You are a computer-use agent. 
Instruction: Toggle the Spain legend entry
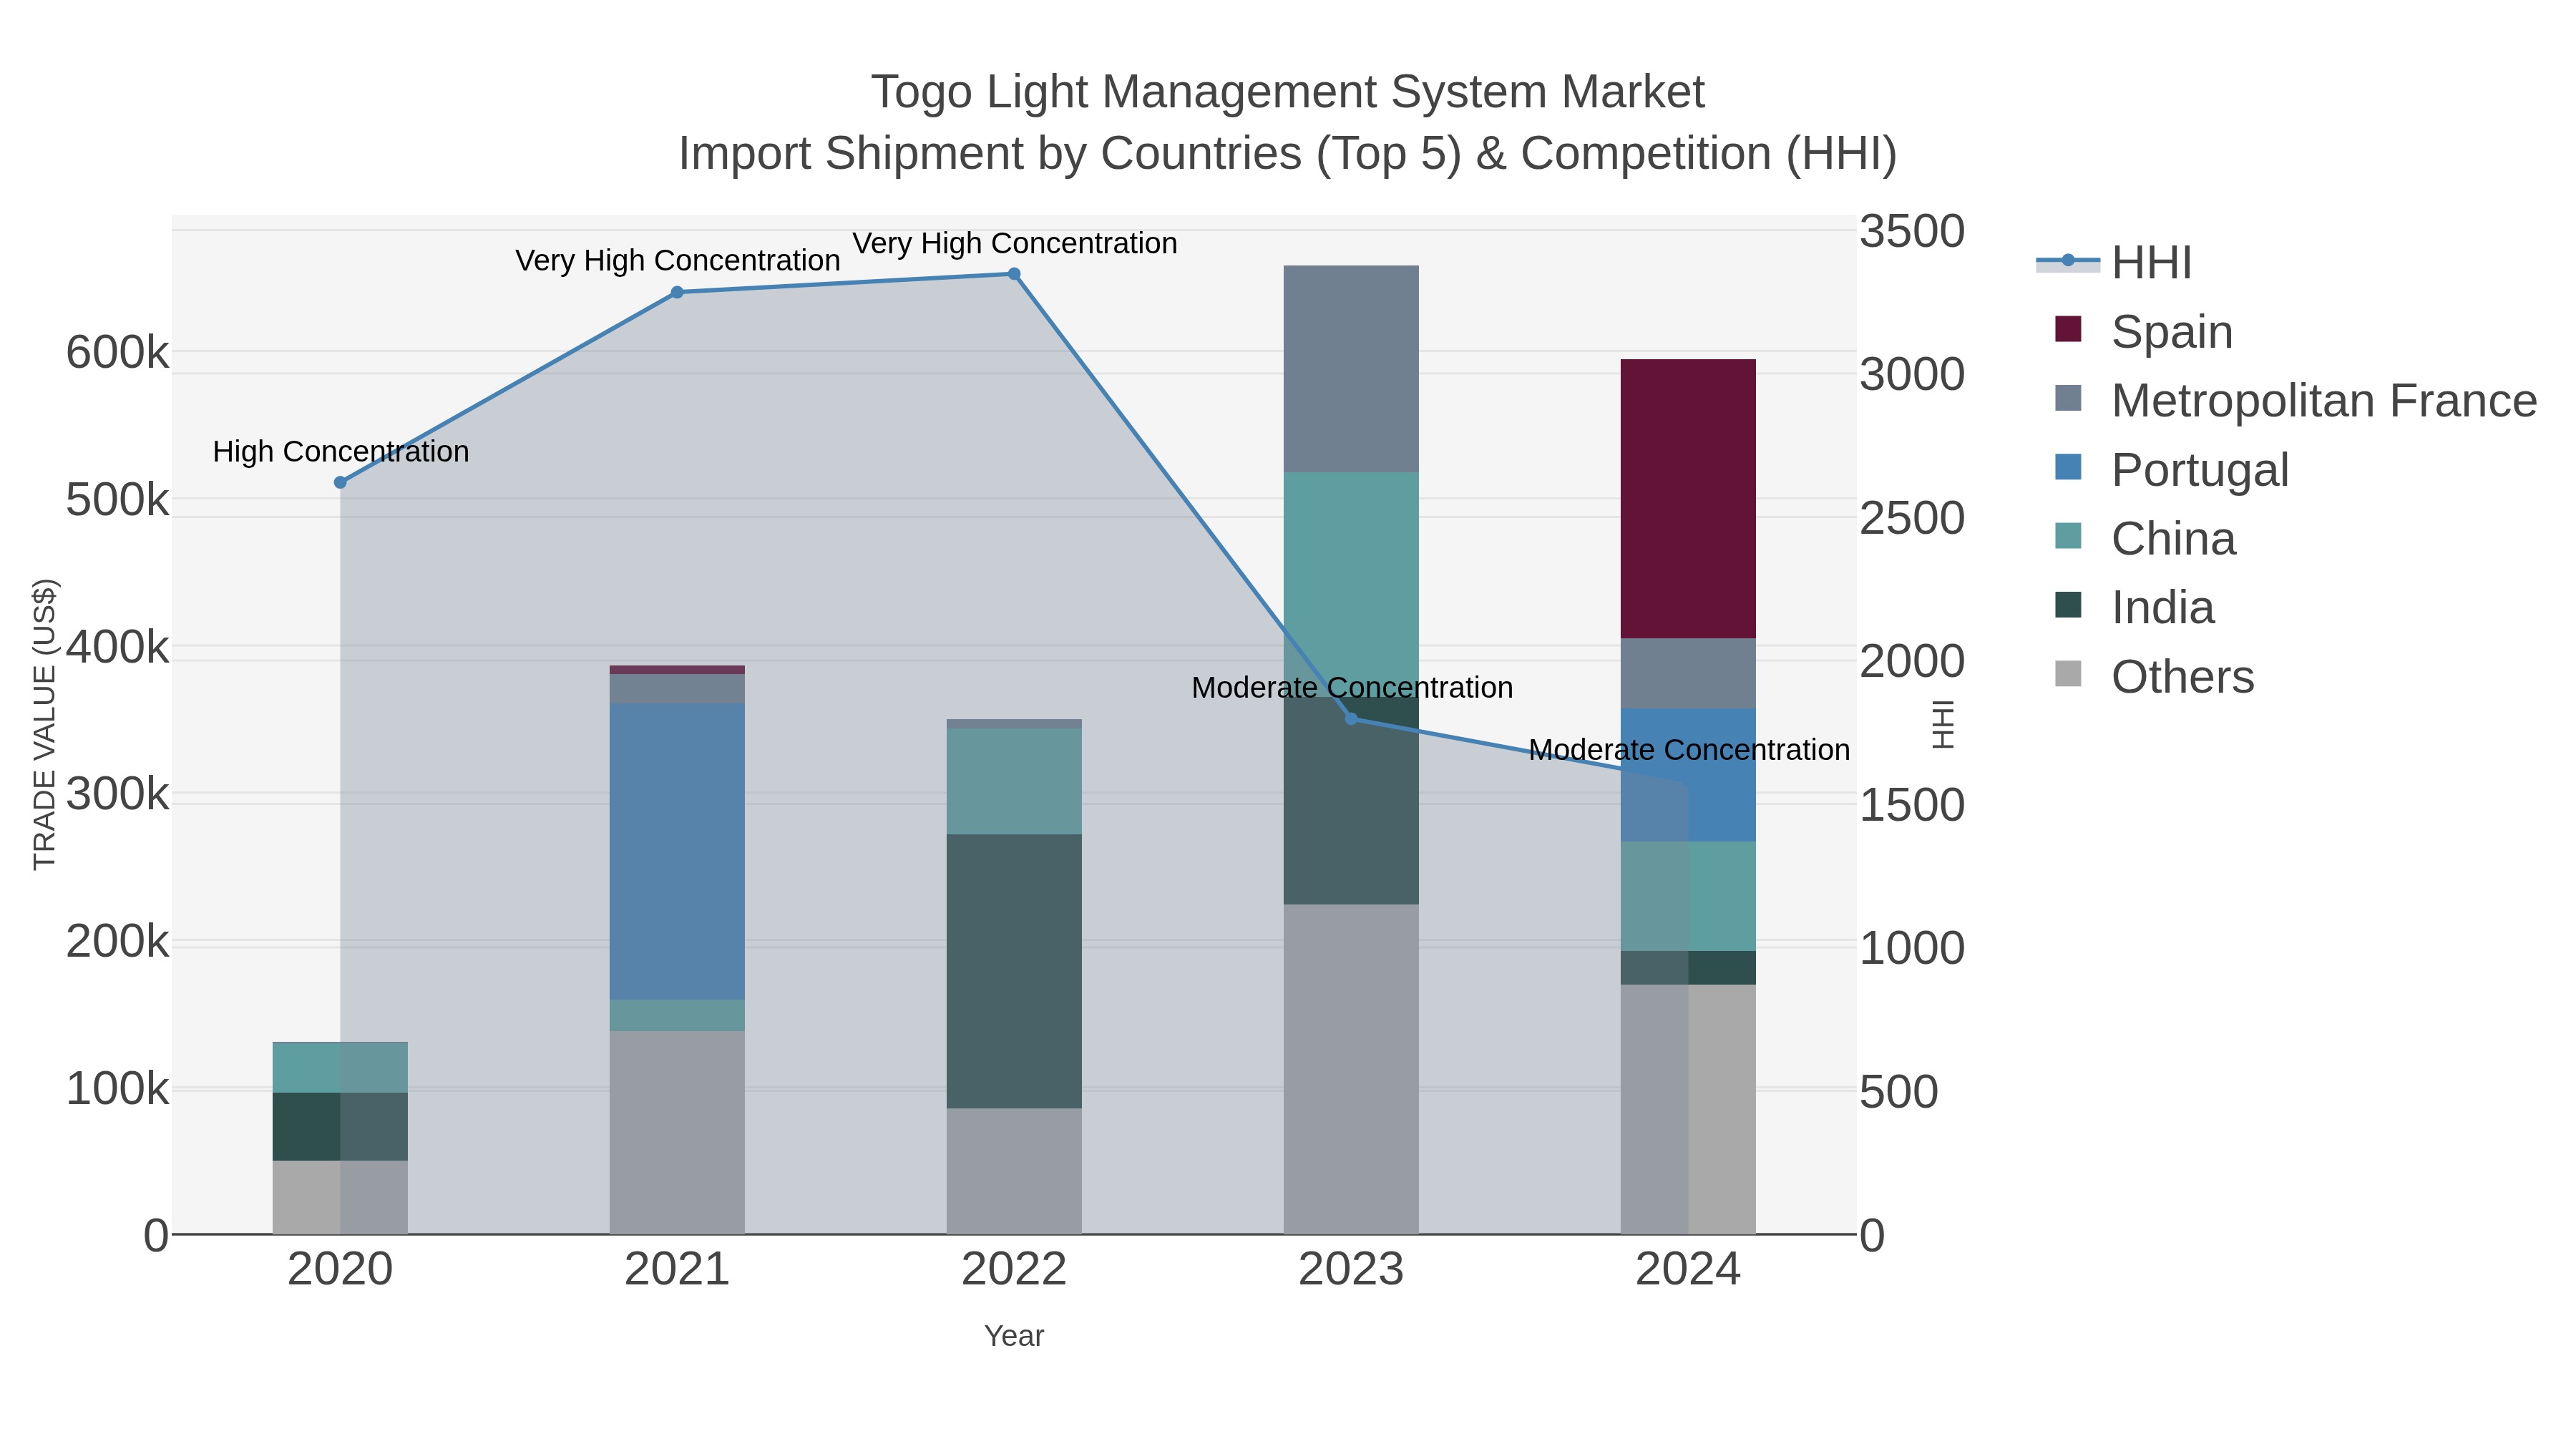pyautogui.click(x=2143, y=331)
